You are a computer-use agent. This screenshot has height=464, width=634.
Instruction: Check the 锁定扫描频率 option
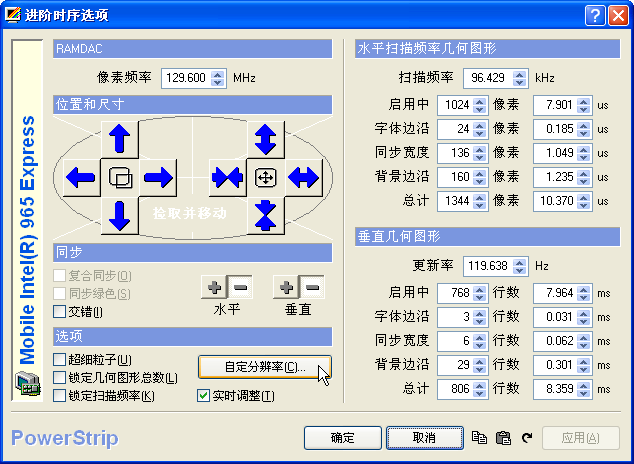point(60,395)
